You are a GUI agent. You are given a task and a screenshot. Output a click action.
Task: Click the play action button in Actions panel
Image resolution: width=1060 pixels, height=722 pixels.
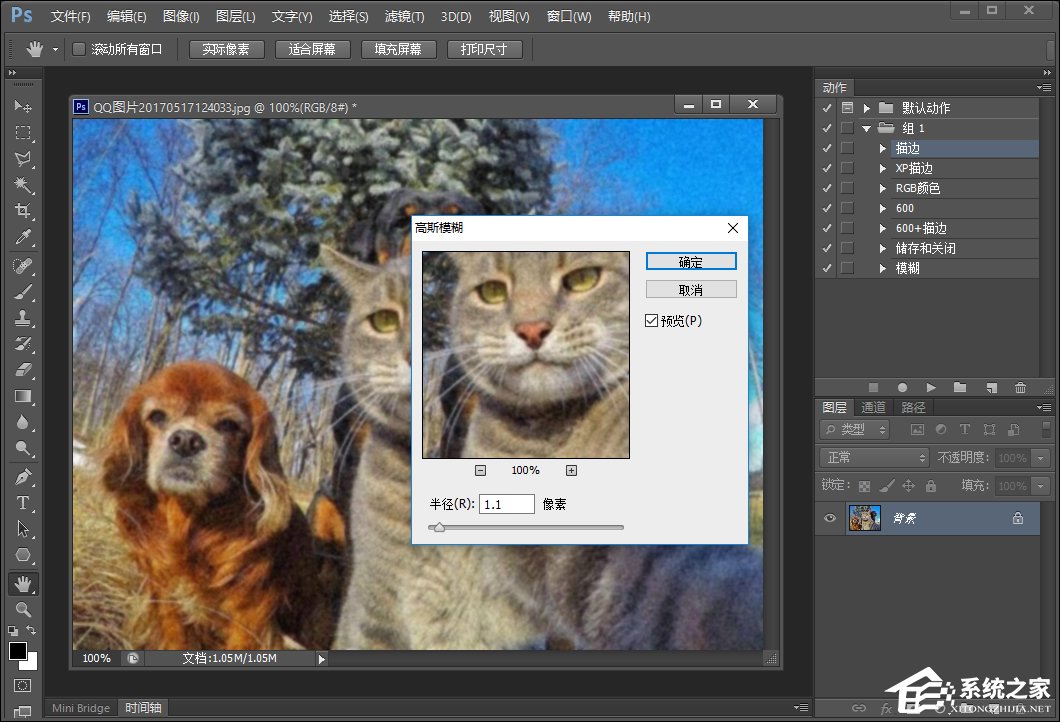click(931, 387)
